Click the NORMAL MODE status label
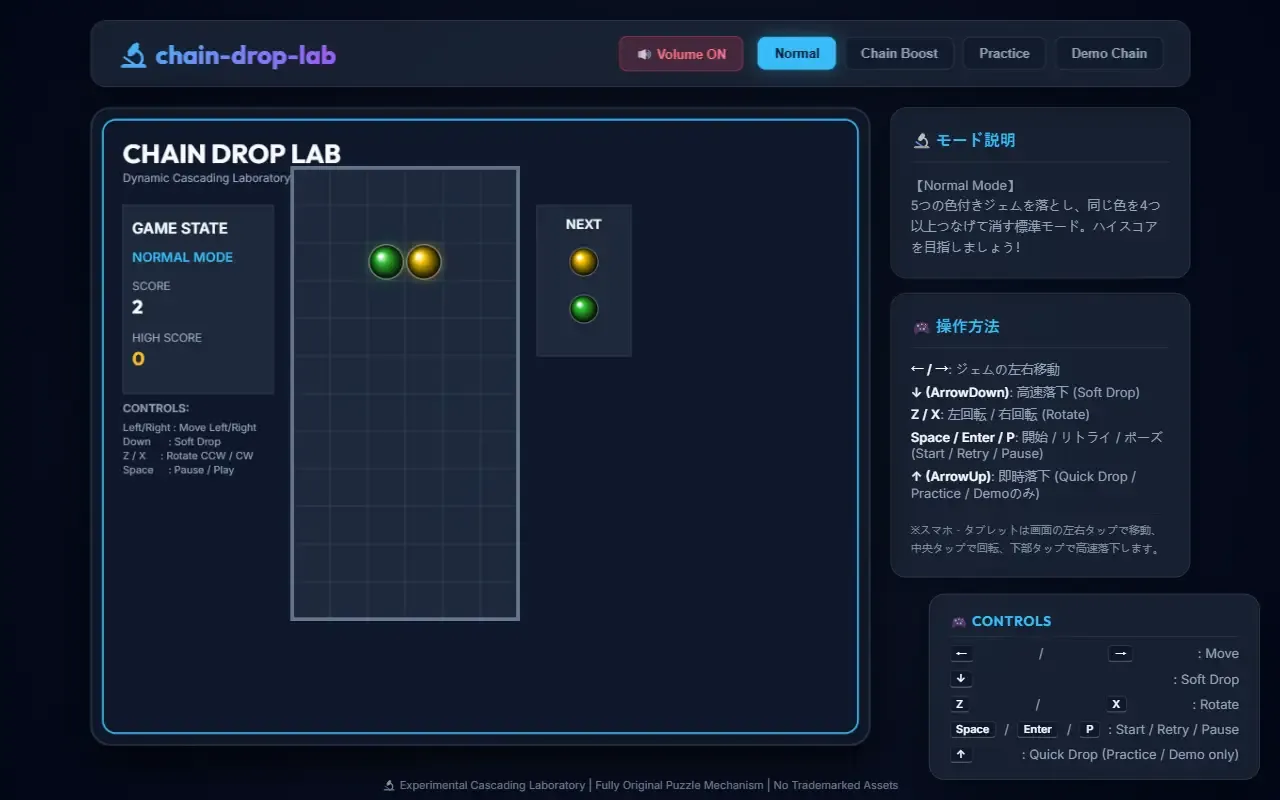The width and height of the screenshot is (1280, 800). (182, 257)
